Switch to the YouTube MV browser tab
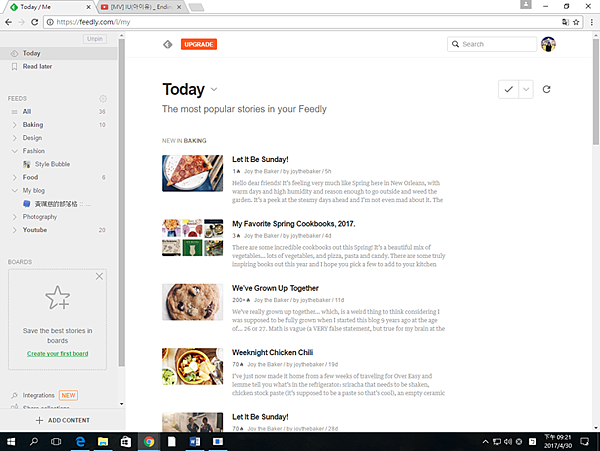The height and width of the screenshot is (451, 600). [140, 7]
